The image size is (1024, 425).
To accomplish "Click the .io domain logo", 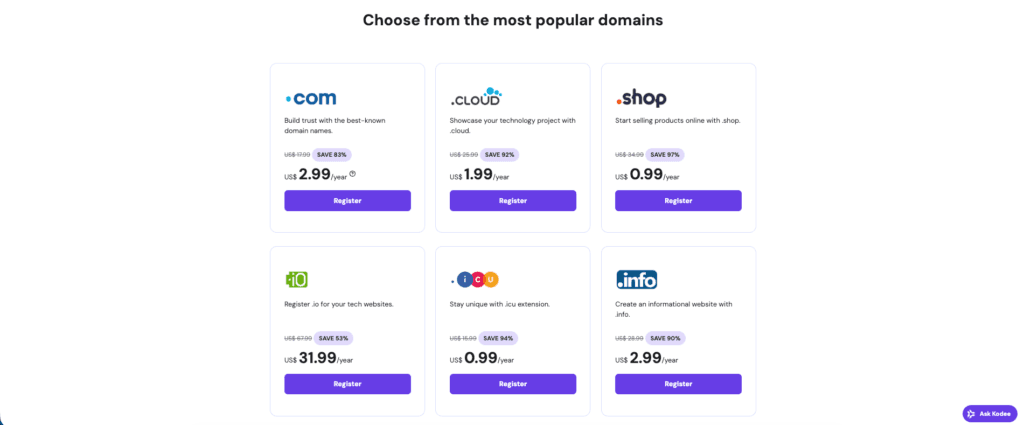I will tap(296, 279).
